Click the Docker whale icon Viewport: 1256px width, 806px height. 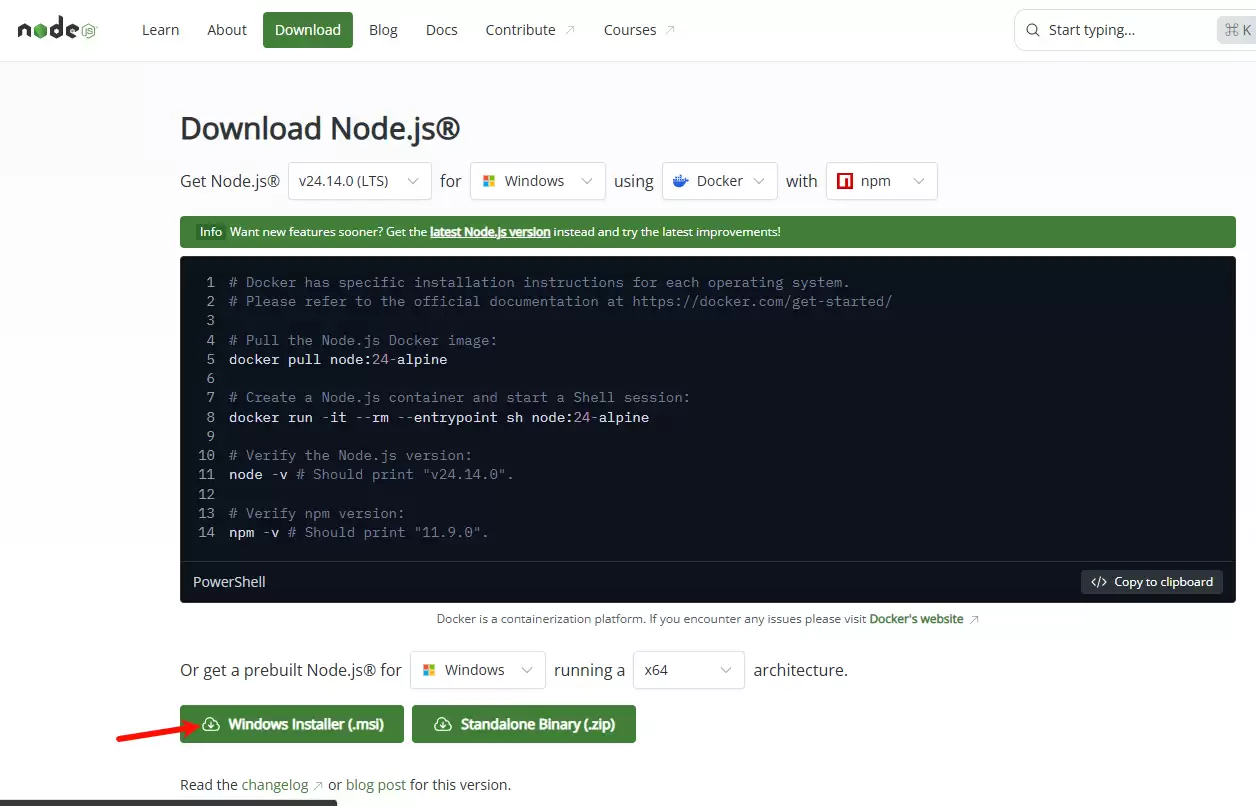(681, 181)
